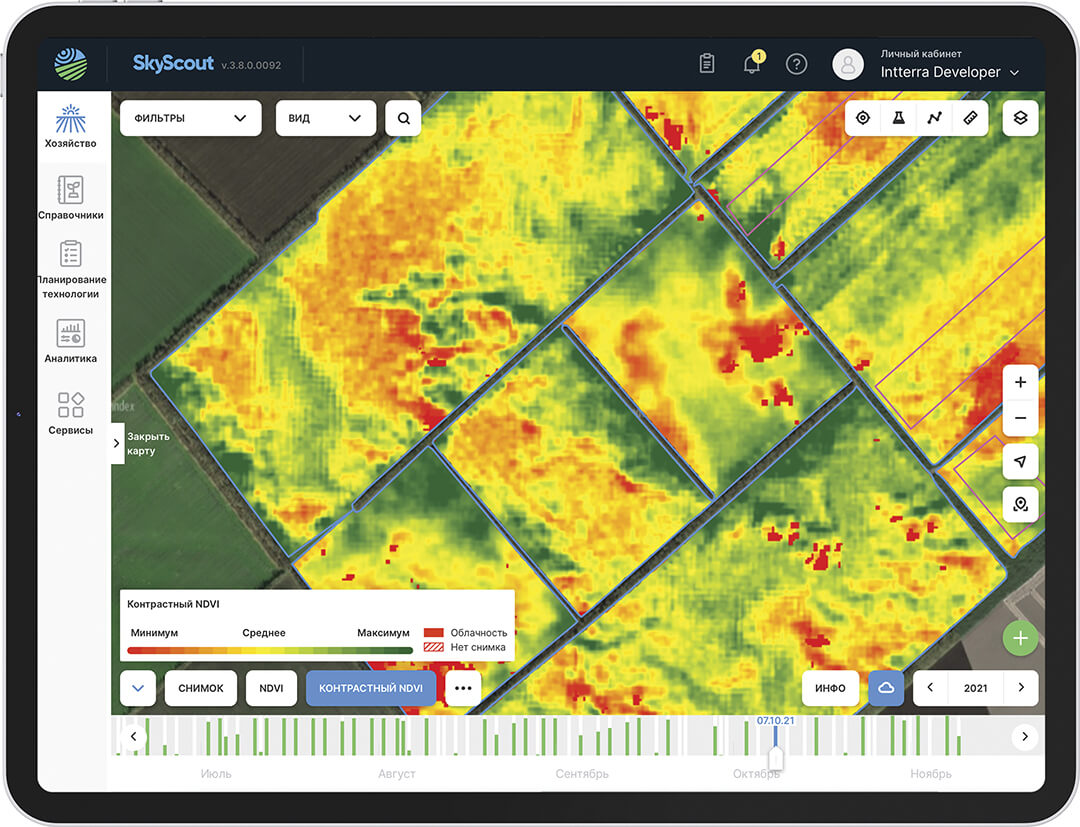
Task: Open the clipboard tasks icon
Action: 707,64
